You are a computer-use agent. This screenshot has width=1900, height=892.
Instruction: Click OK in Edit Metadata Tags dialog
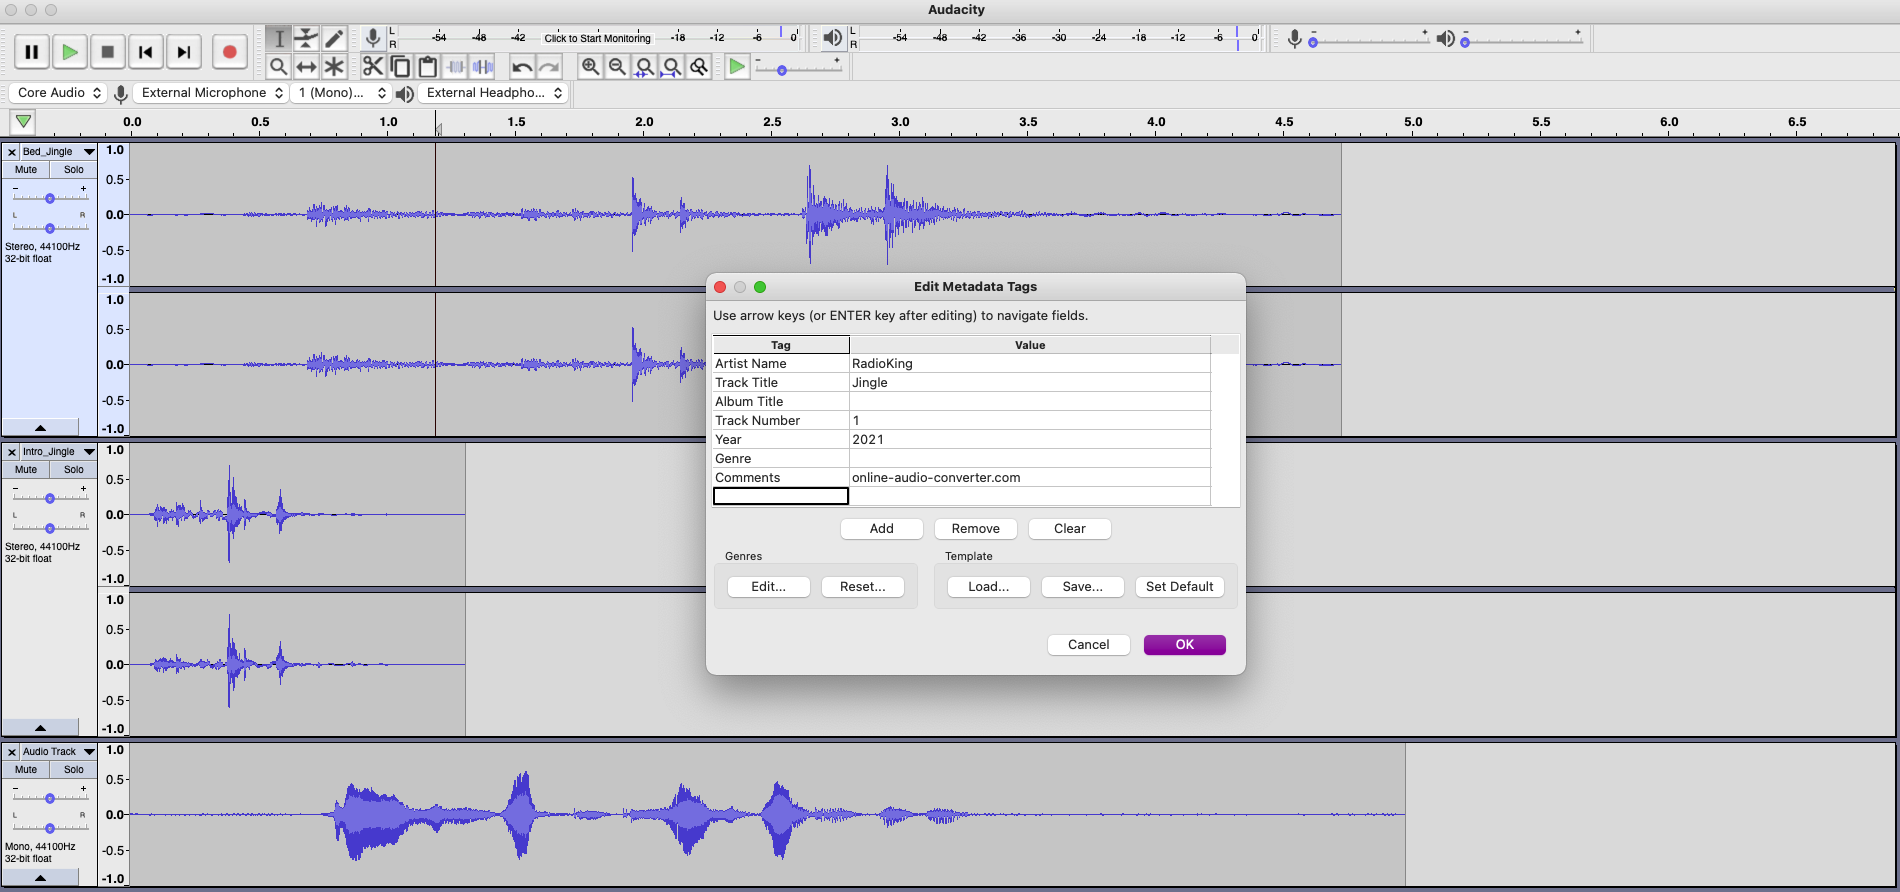point(1184,645)
